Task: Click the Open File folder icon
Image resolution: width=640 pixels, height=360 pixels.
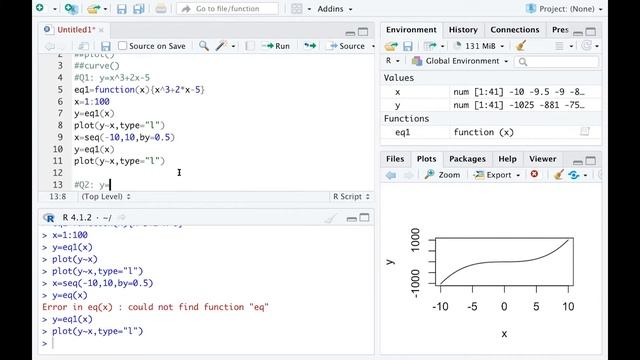Action: (x=93, y=9)
